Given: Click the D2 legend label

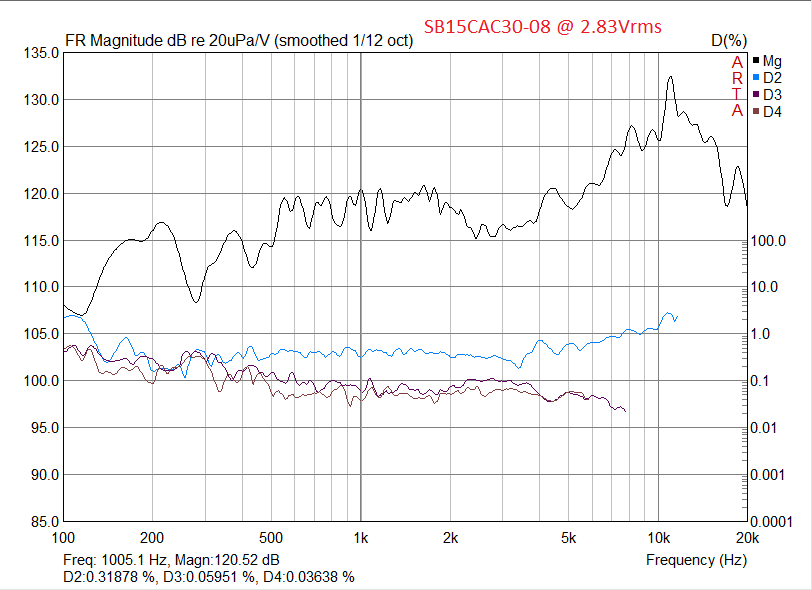Looking at the screenshot, I should click(x=772, y=78).
